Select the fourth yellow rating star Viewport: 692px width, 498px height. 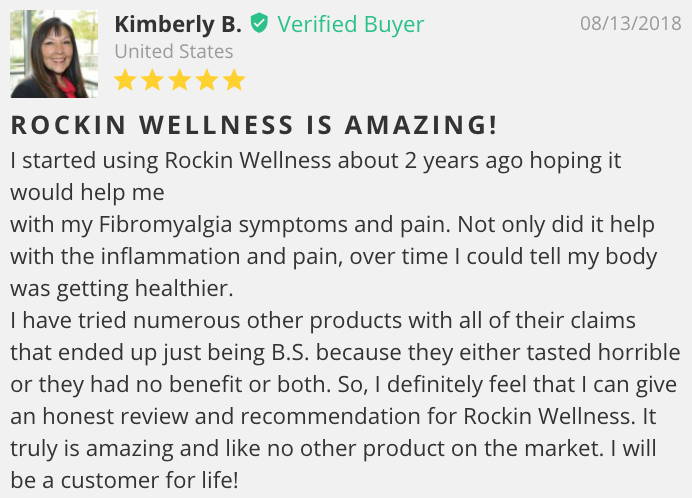(x=207, y=80)
